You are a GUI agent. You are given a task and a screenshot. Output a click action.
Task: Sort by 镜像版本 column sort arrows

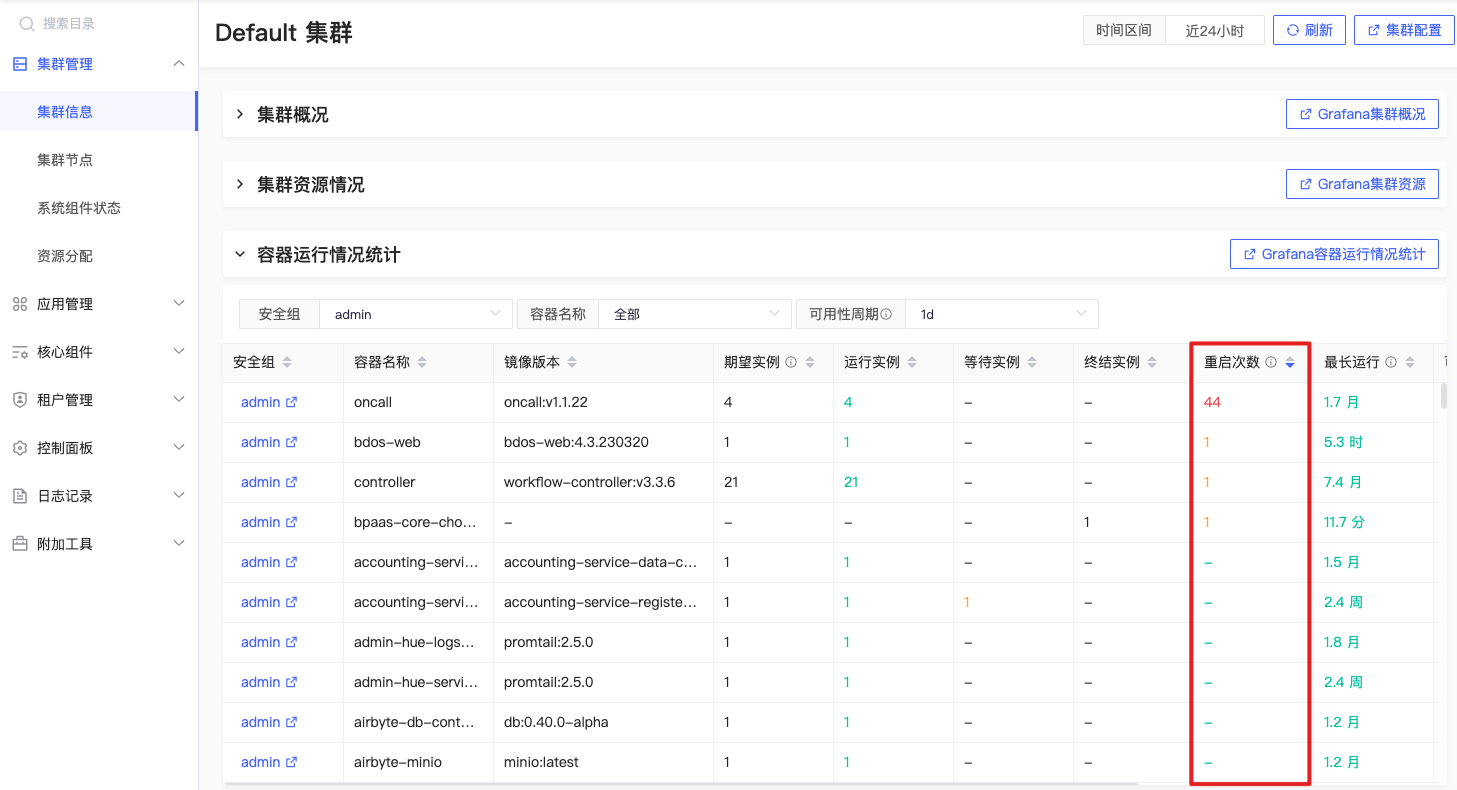pos(572,362)
